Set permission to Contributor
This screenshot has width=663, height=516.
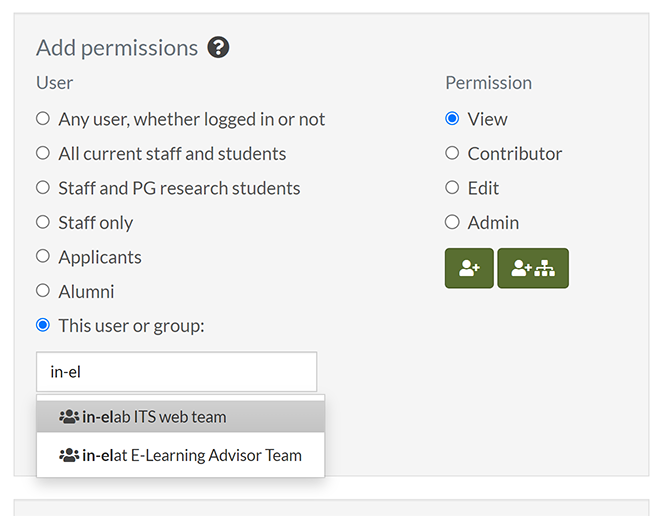pyautogui.click(x=452, y=153)
